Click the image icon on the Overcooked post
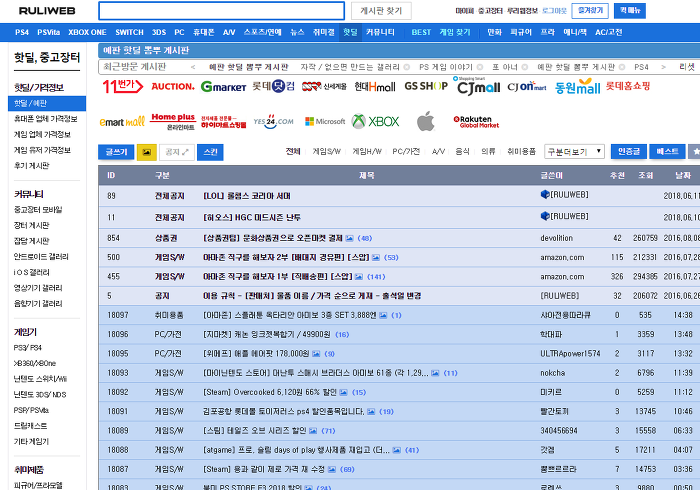 (x=343, y=393)
